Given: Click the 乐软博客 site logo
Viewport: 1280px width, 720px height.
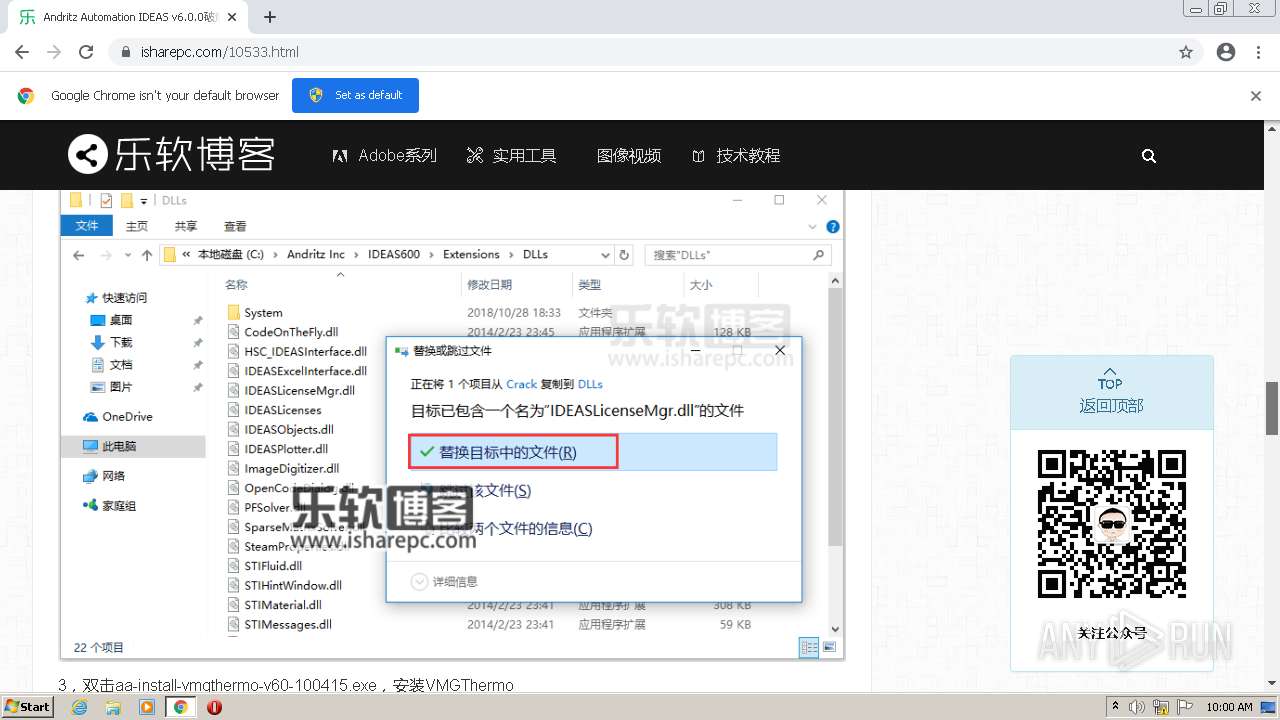Looking at the screenshot, I should click(171, 154).
